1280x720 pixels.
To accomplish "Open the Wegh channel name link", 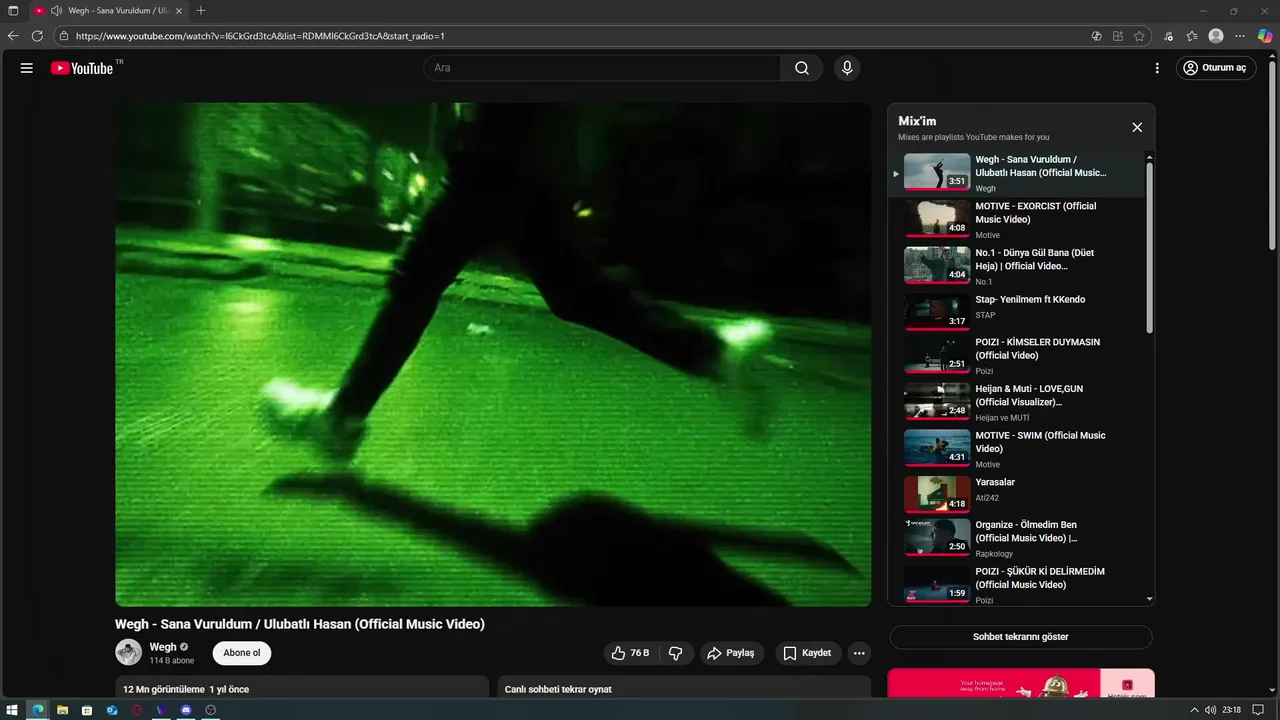I will [163, 647].
